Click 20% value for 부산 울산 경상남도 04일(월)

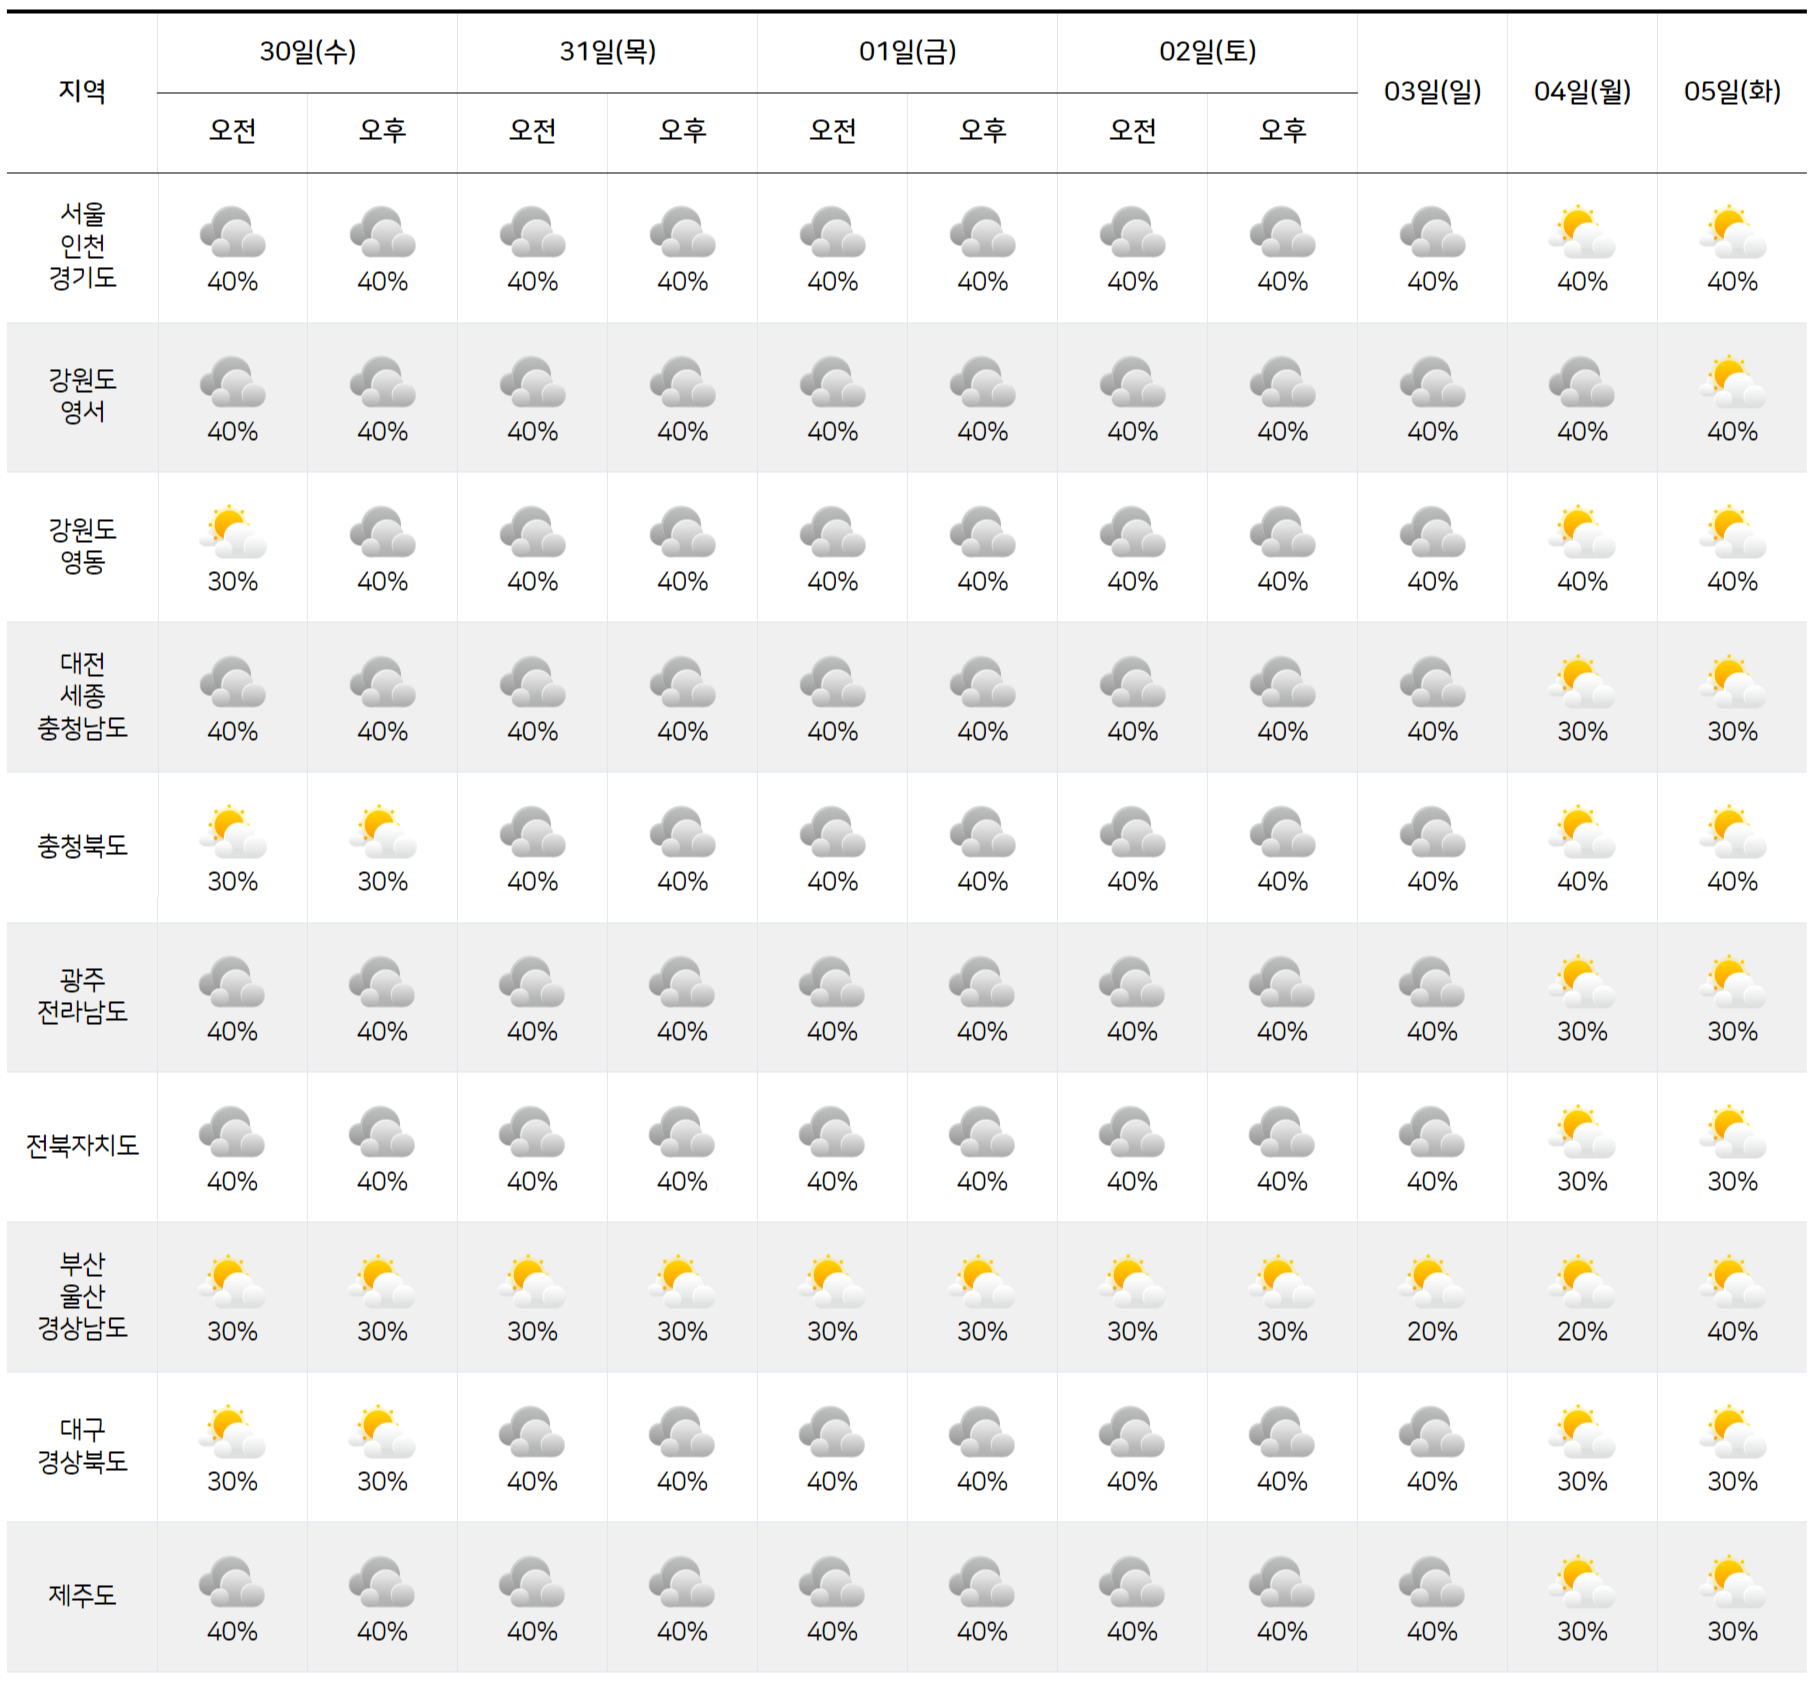click(x=1582, y=1332)
